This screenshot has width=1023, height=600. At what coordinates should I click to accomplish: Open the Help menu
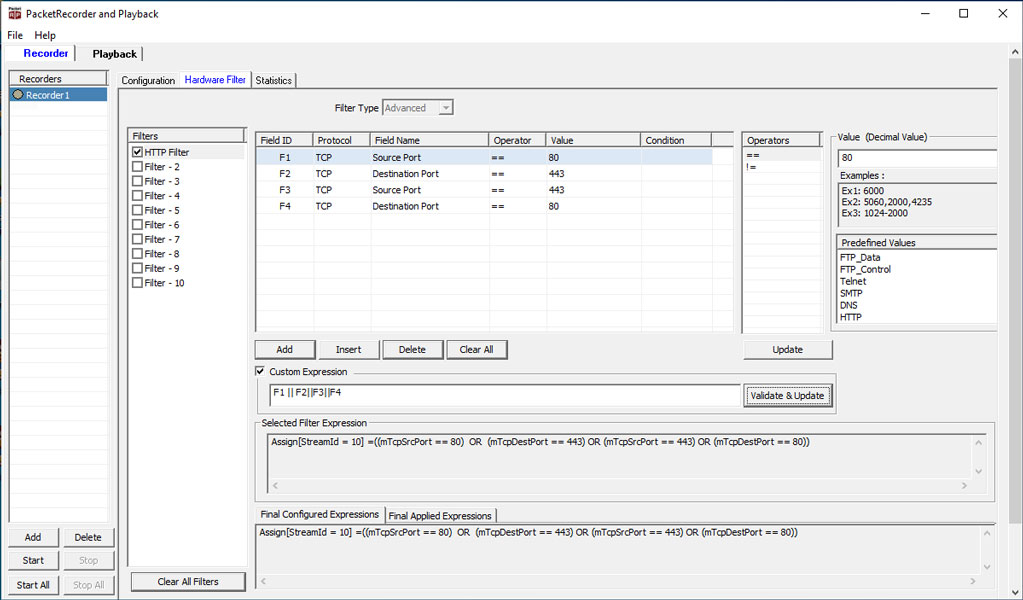pyautogui.click(x=45, y=35)
